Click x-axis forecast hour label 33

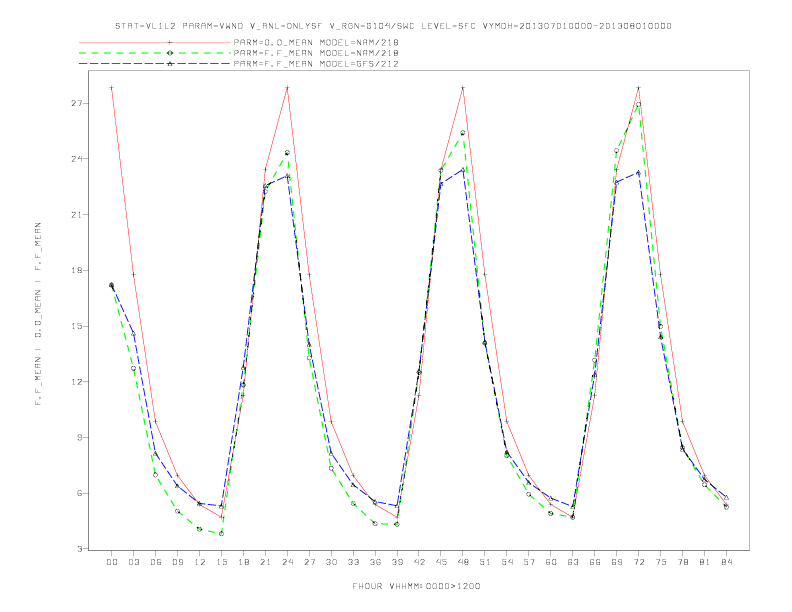pyautogui.click(x=353, y=562)
